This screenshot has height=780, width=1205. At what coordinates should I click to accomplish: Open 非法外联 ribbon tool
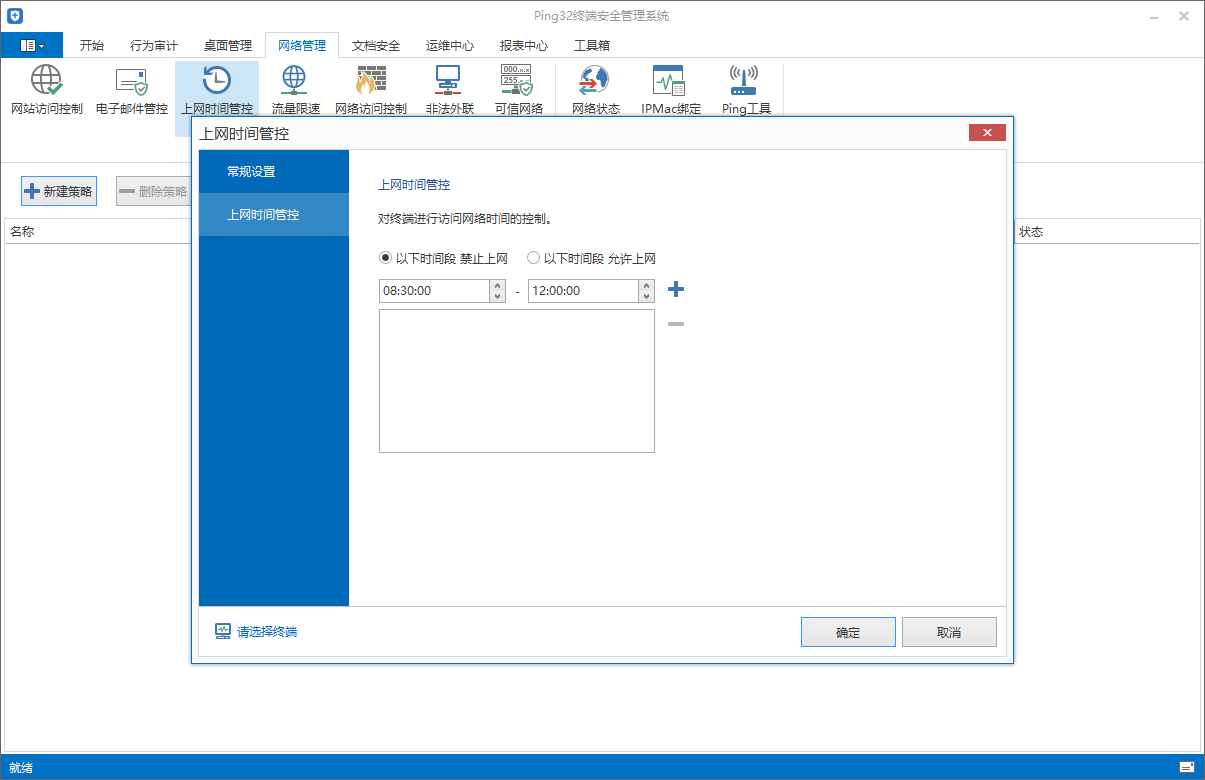click(449, 90)
